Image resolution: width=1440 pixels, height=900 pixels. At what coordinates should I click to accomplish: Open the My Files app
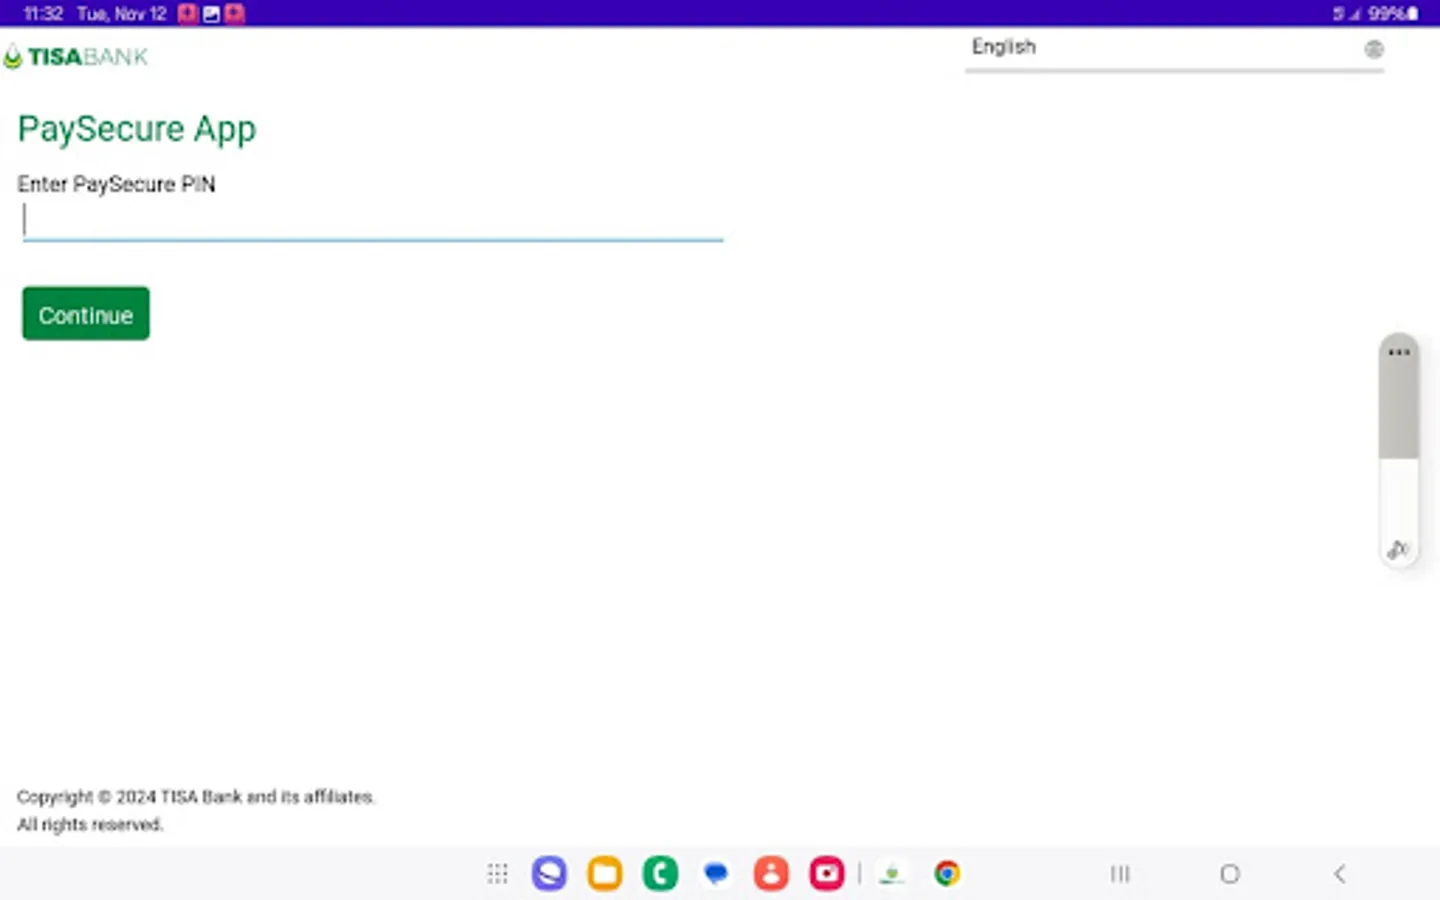(604, 873)
